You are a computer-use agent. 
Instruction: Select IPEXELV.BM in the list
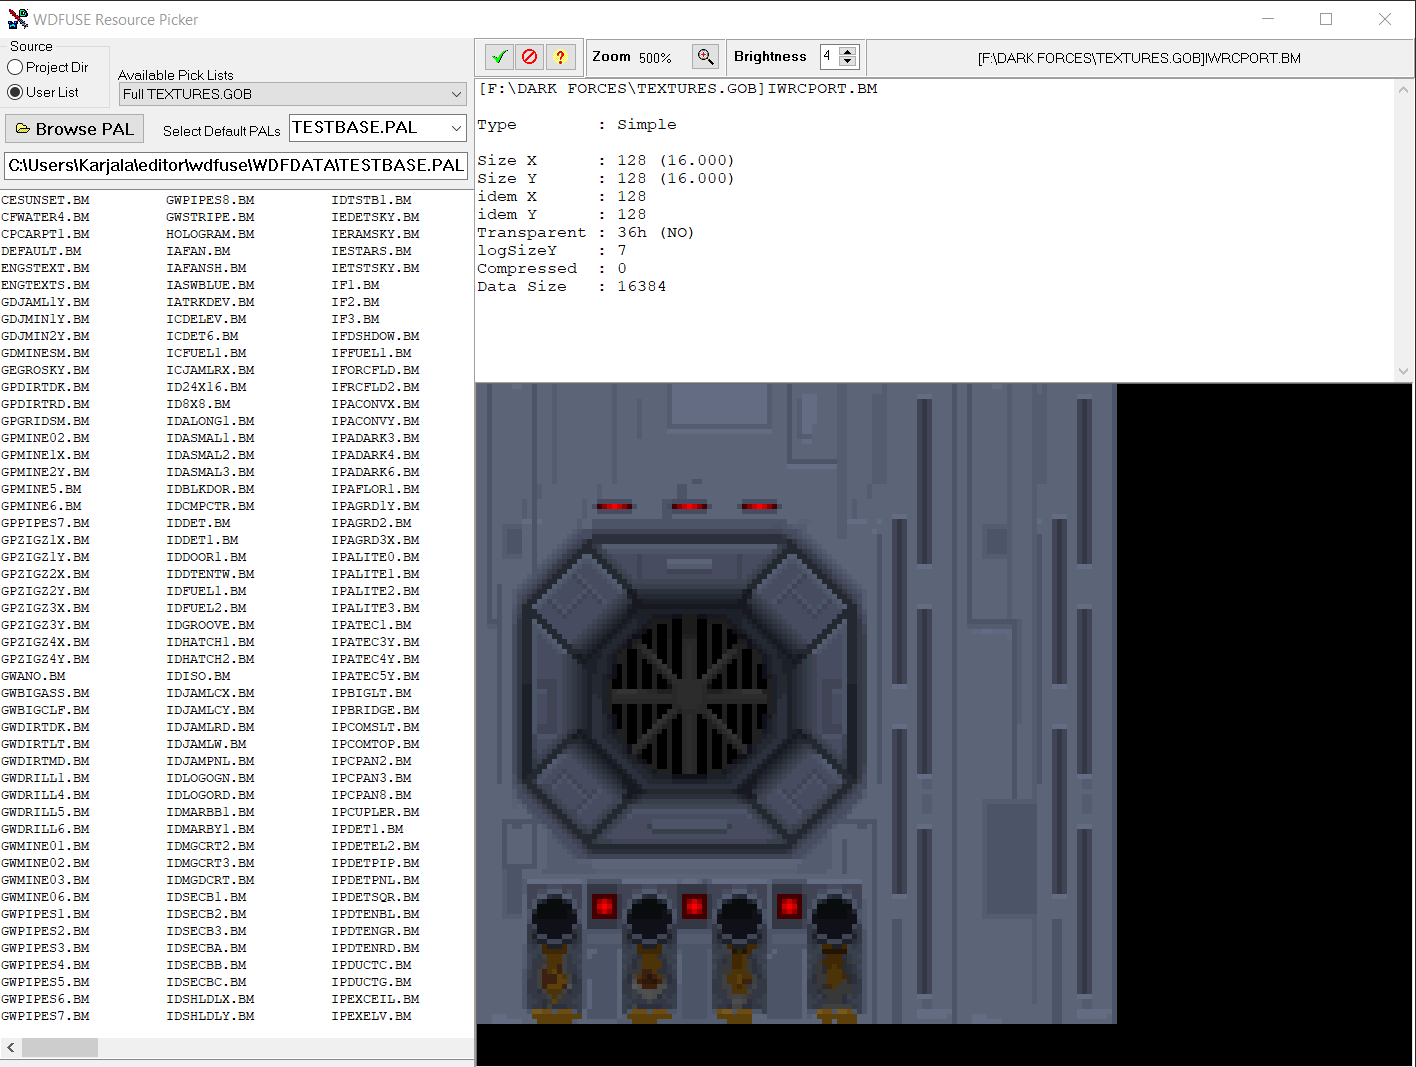(371, 1016)
